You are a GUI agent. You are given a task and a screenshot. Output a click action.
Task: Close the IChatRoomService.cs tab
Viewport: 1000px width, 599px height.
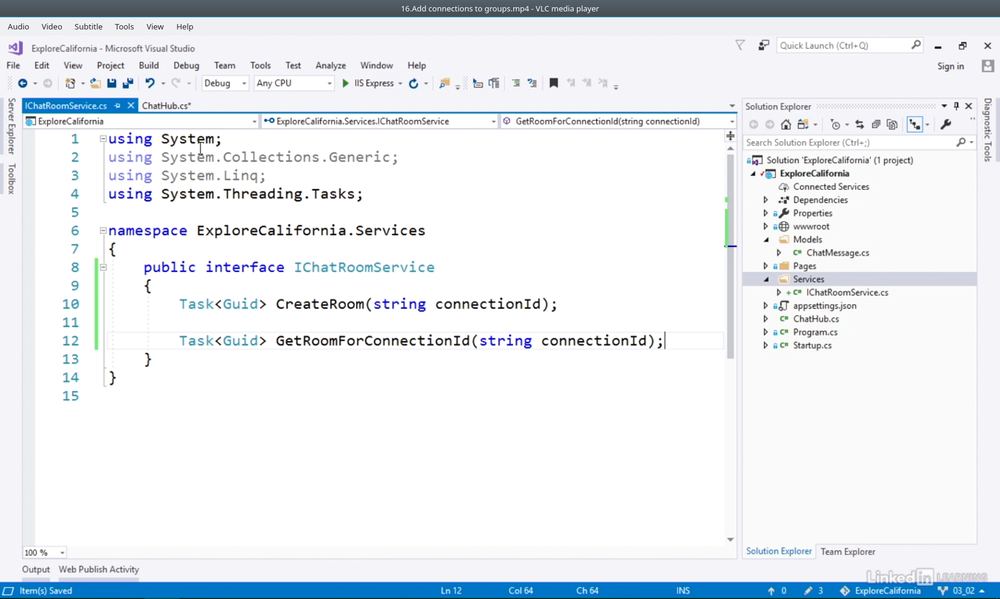(131, 106)
